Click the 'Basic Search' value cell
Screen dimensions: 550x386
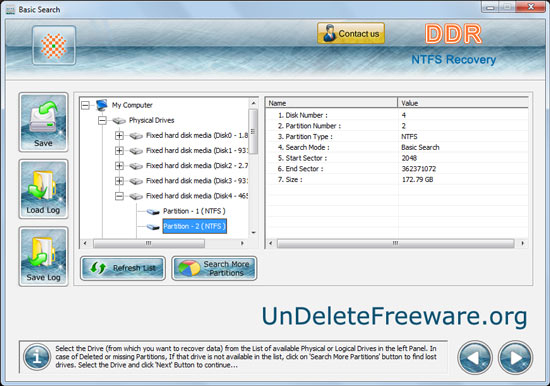click(420, 147)
